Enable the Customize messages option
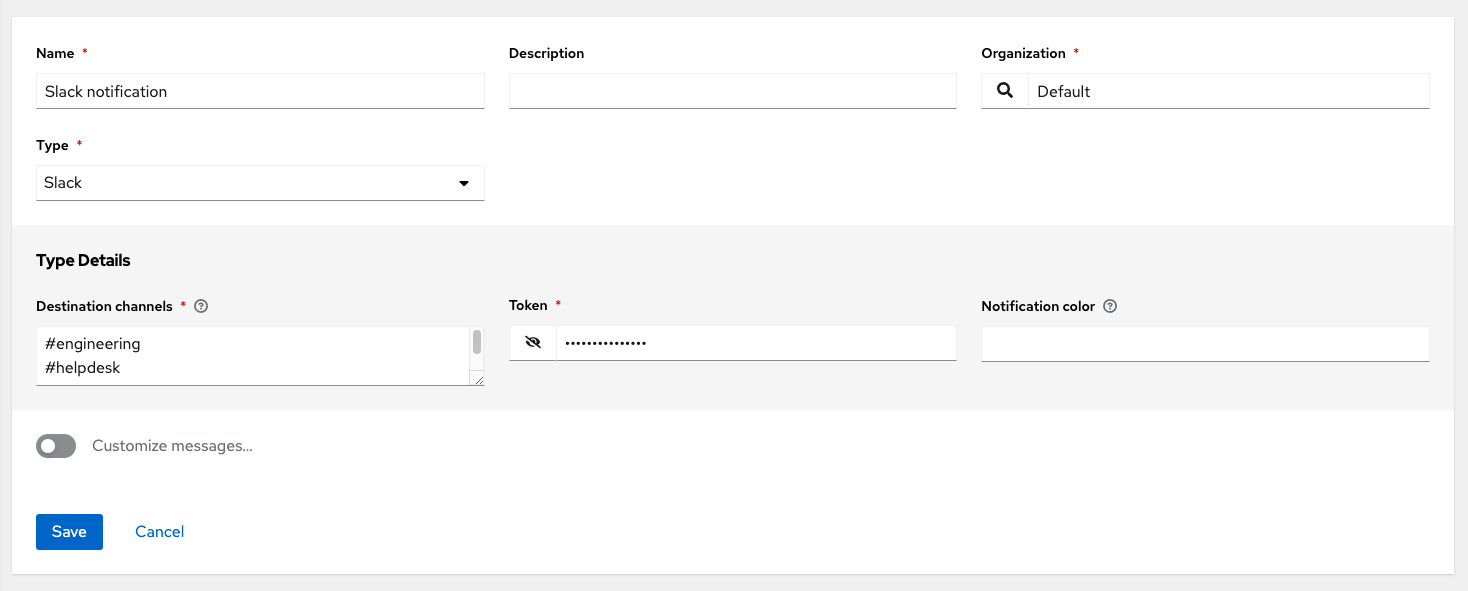This screenshot has width=1468, height=591. [x=55, y=445]
